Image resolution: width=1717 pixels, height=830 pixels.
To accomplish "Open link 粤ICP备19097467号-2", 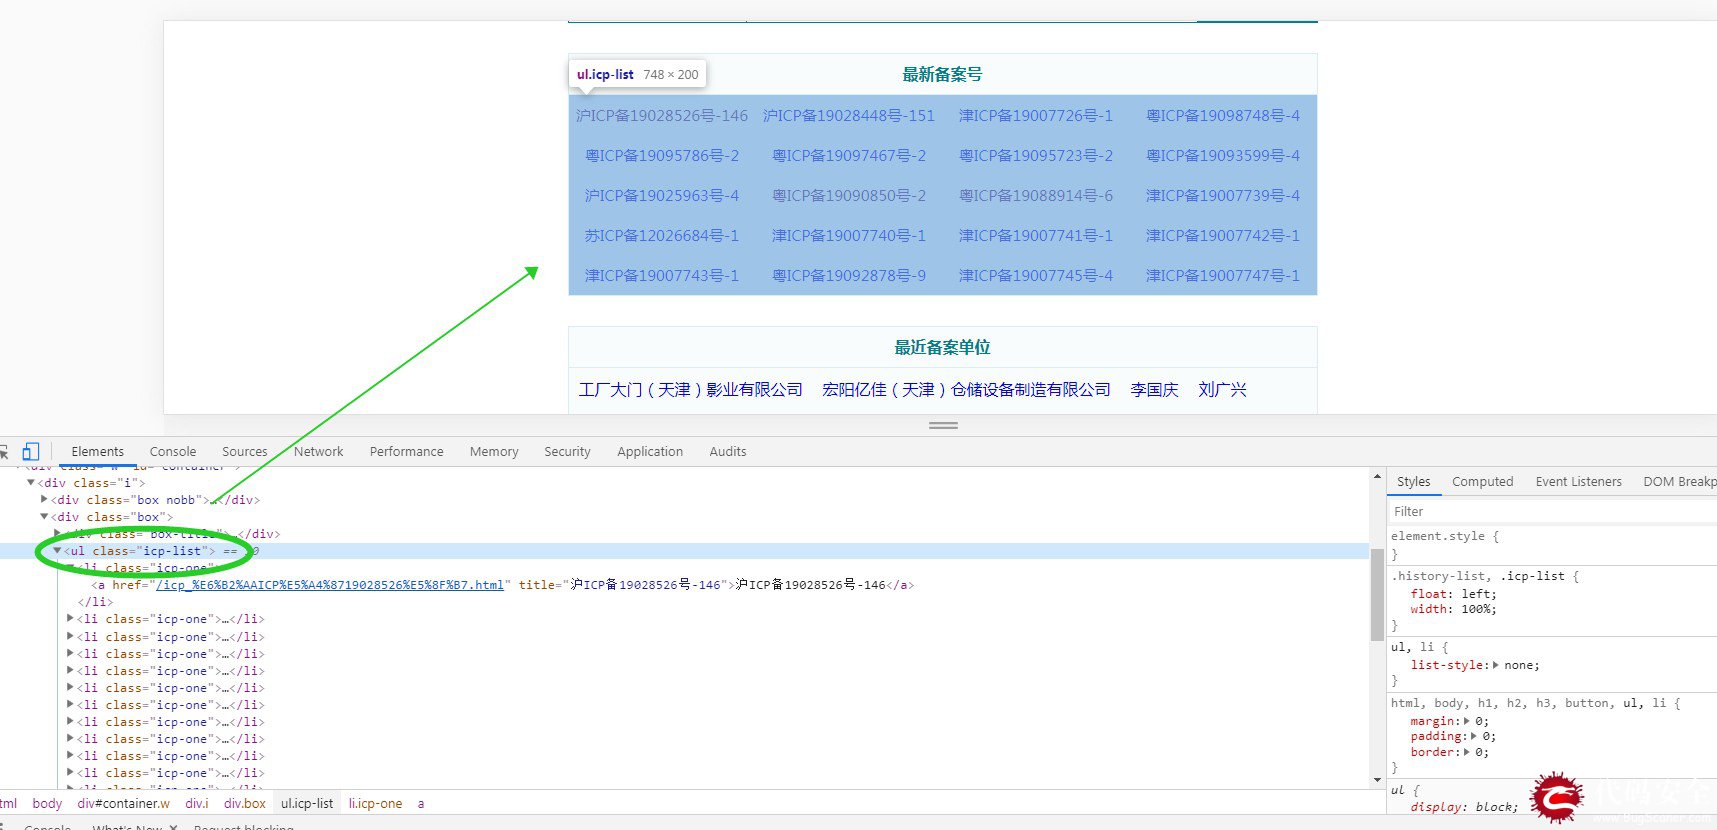I will (849, 156).
